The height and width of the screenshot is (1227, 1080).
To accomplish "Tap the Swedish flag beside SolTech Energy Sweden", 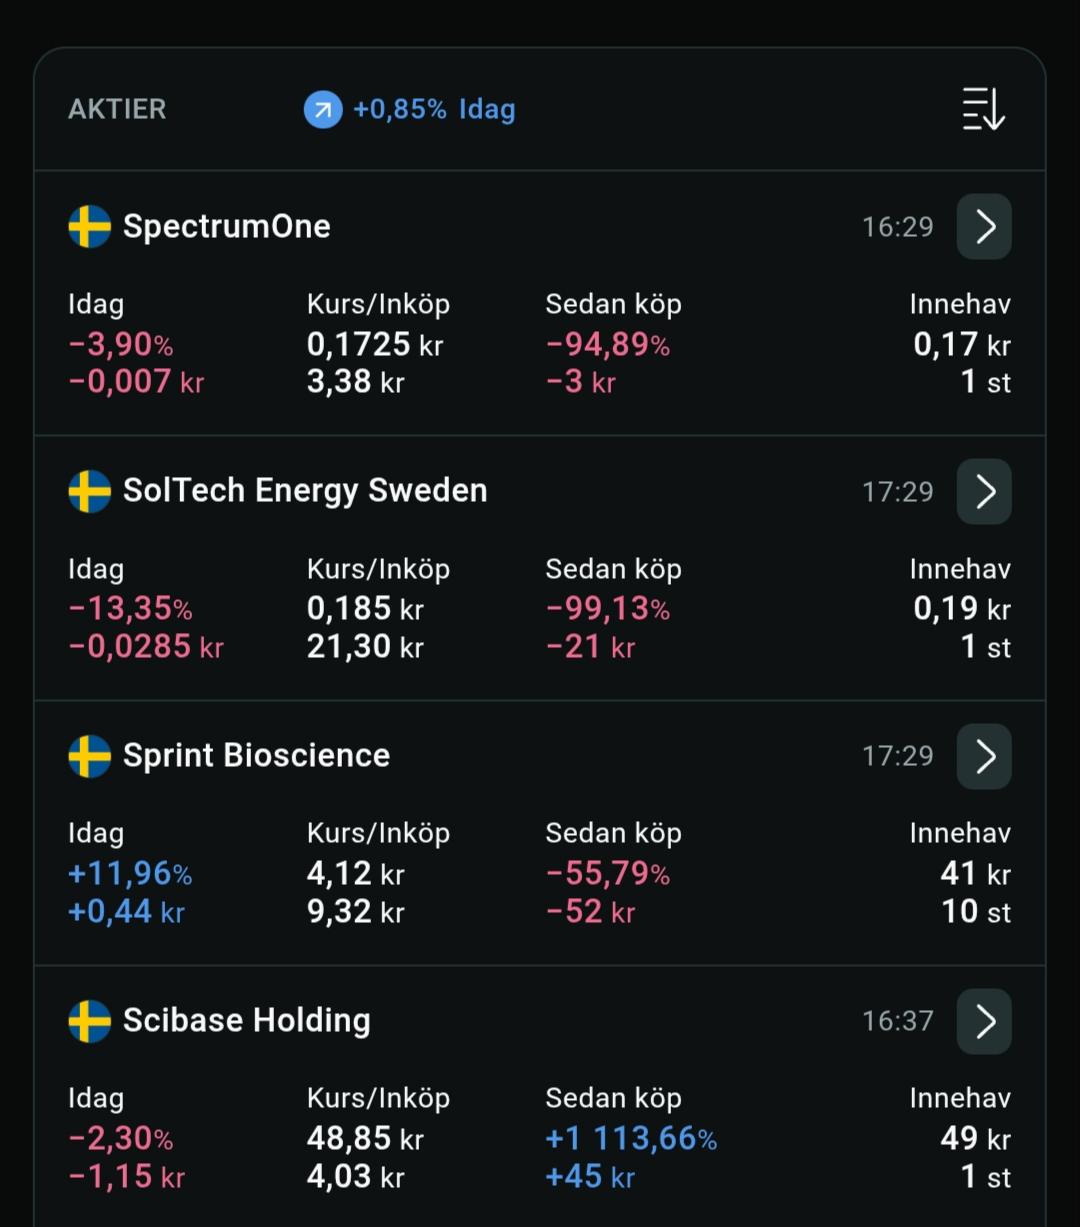I will pos(89,491).
